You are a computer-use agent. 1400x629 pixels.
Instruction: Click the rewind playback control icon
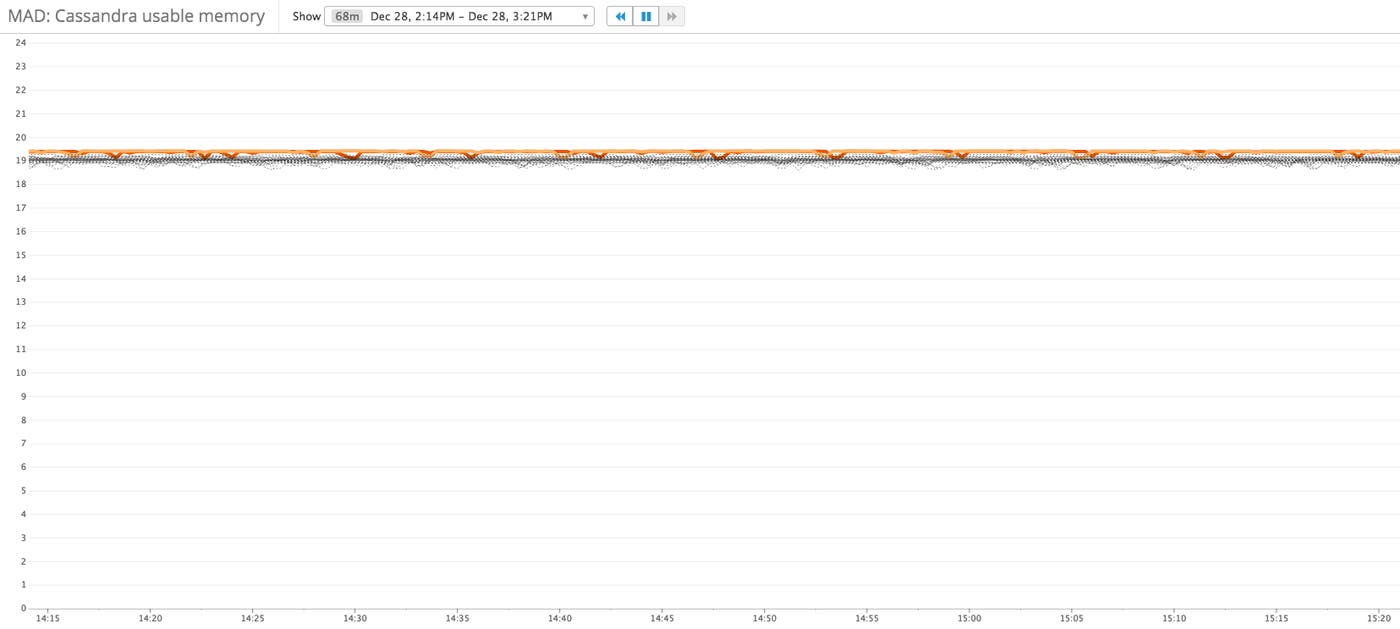(x=620, y=16)
